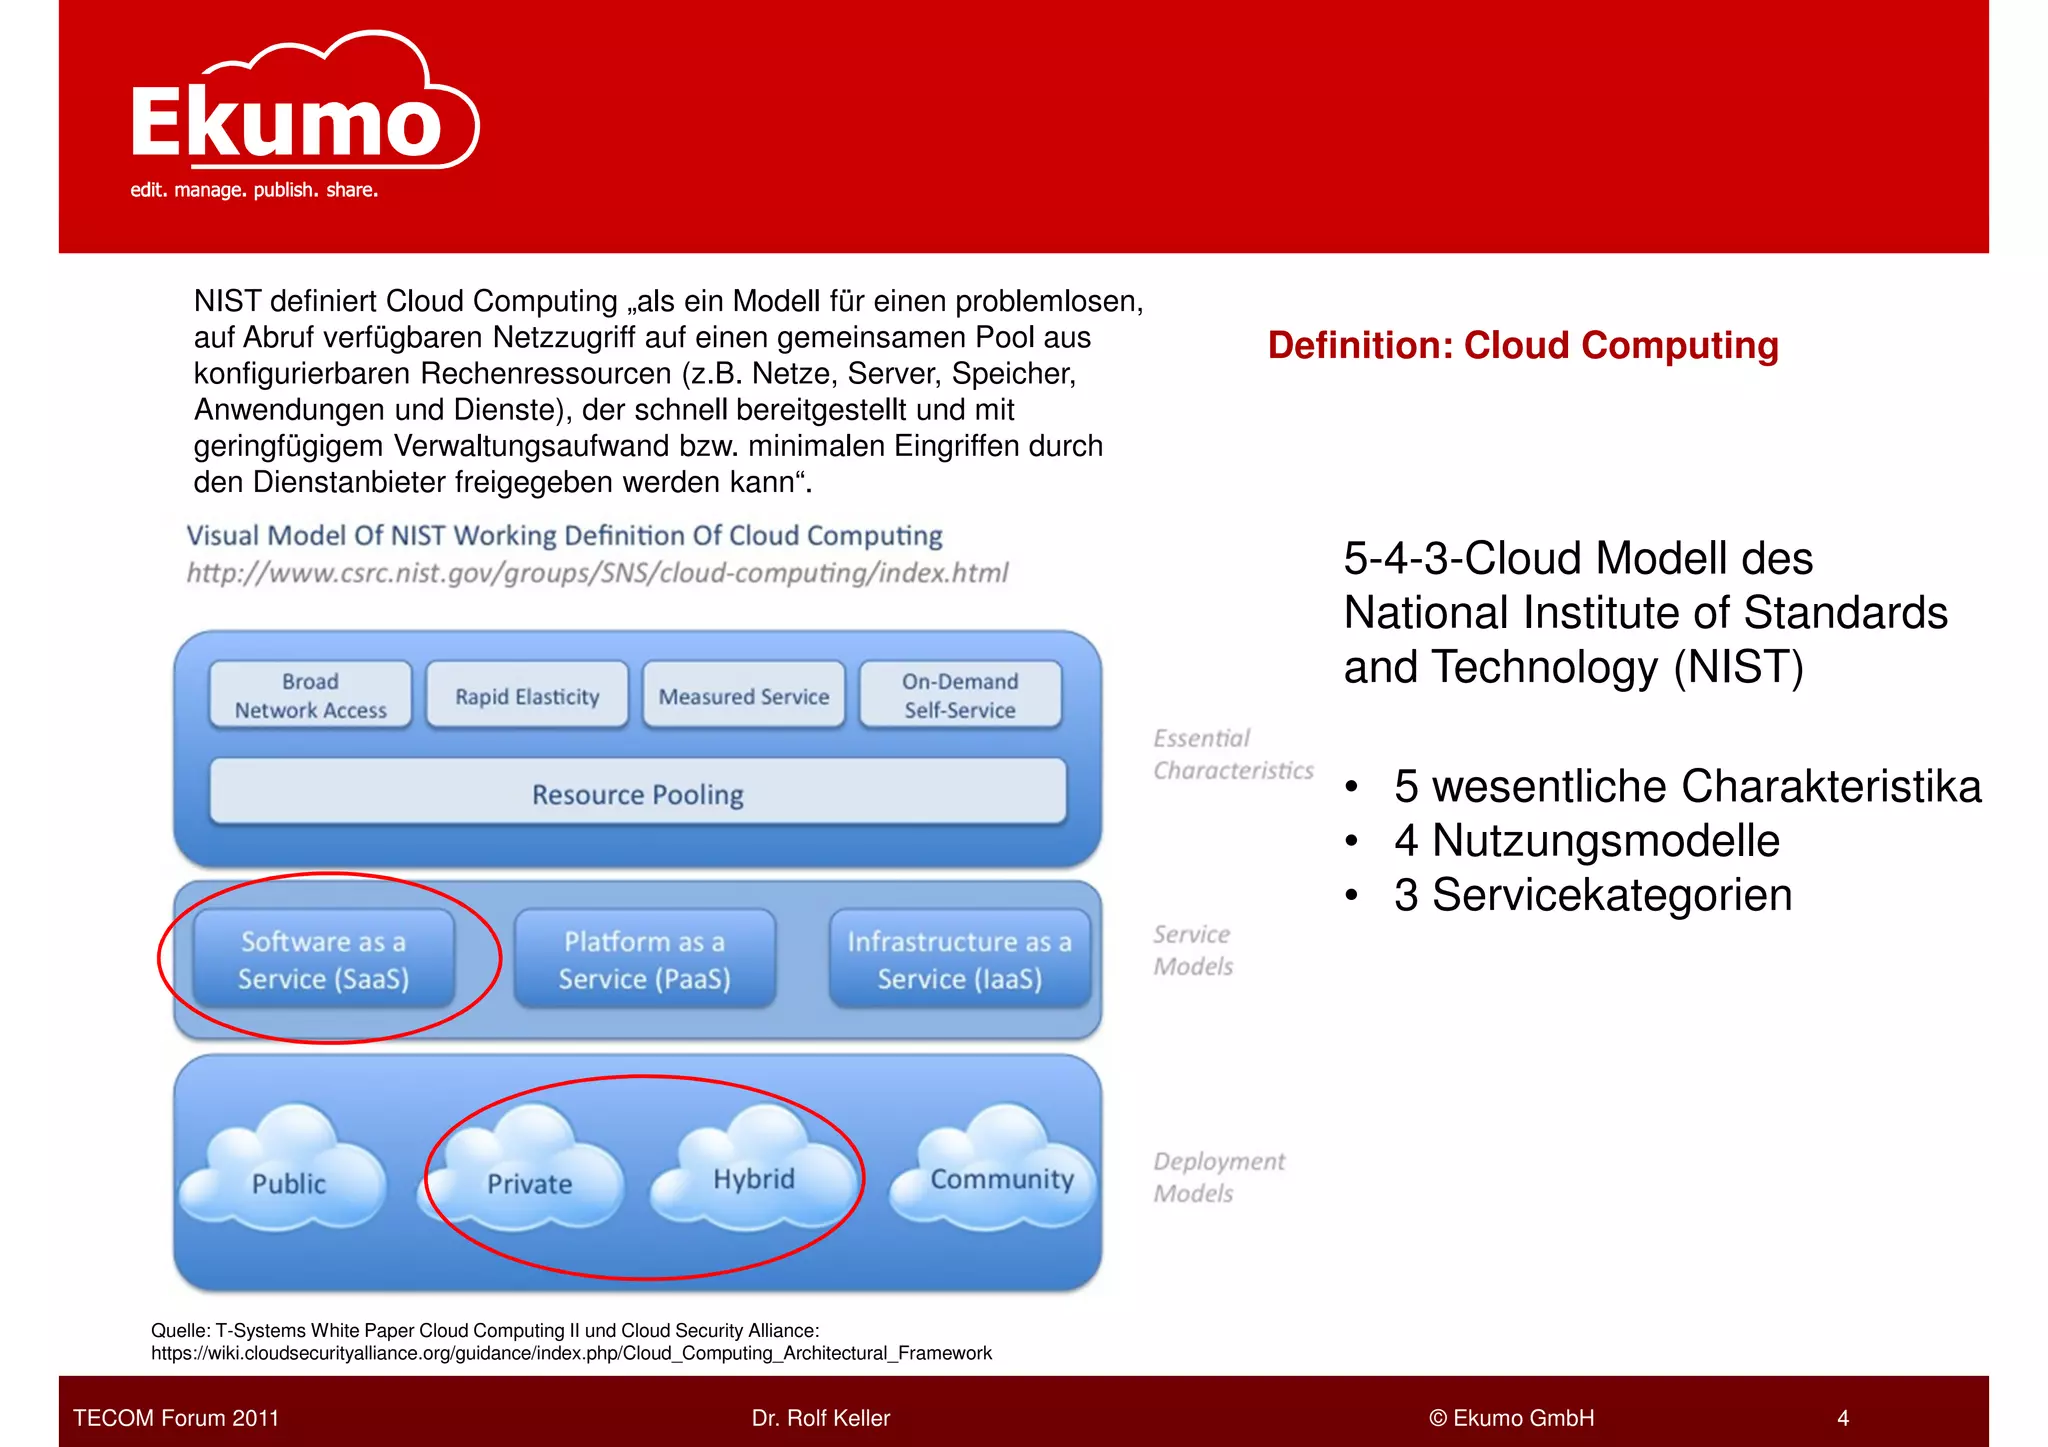Click 'Quelle: T-Systems White Paper' source line
The width and height of the screenshot is (2048, 1447).
coord(485,1330)
